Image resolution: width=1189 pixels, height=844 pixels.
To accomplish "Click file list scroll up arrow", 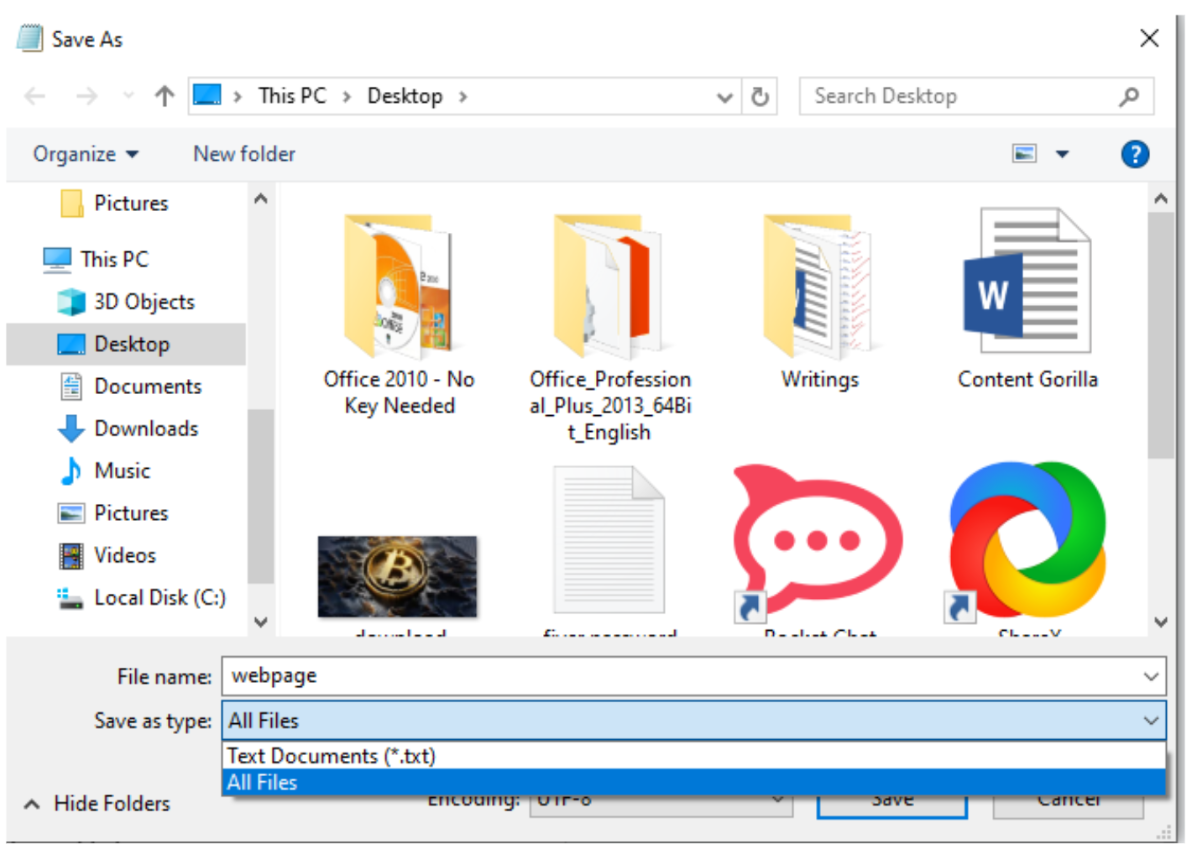I will click(x=1160, y=199).
